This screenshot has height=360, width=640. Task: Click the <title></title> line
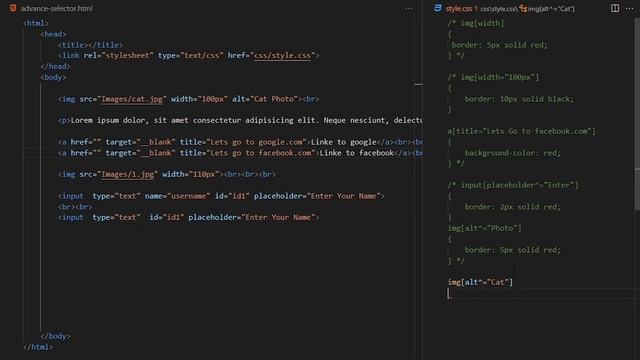90,45
